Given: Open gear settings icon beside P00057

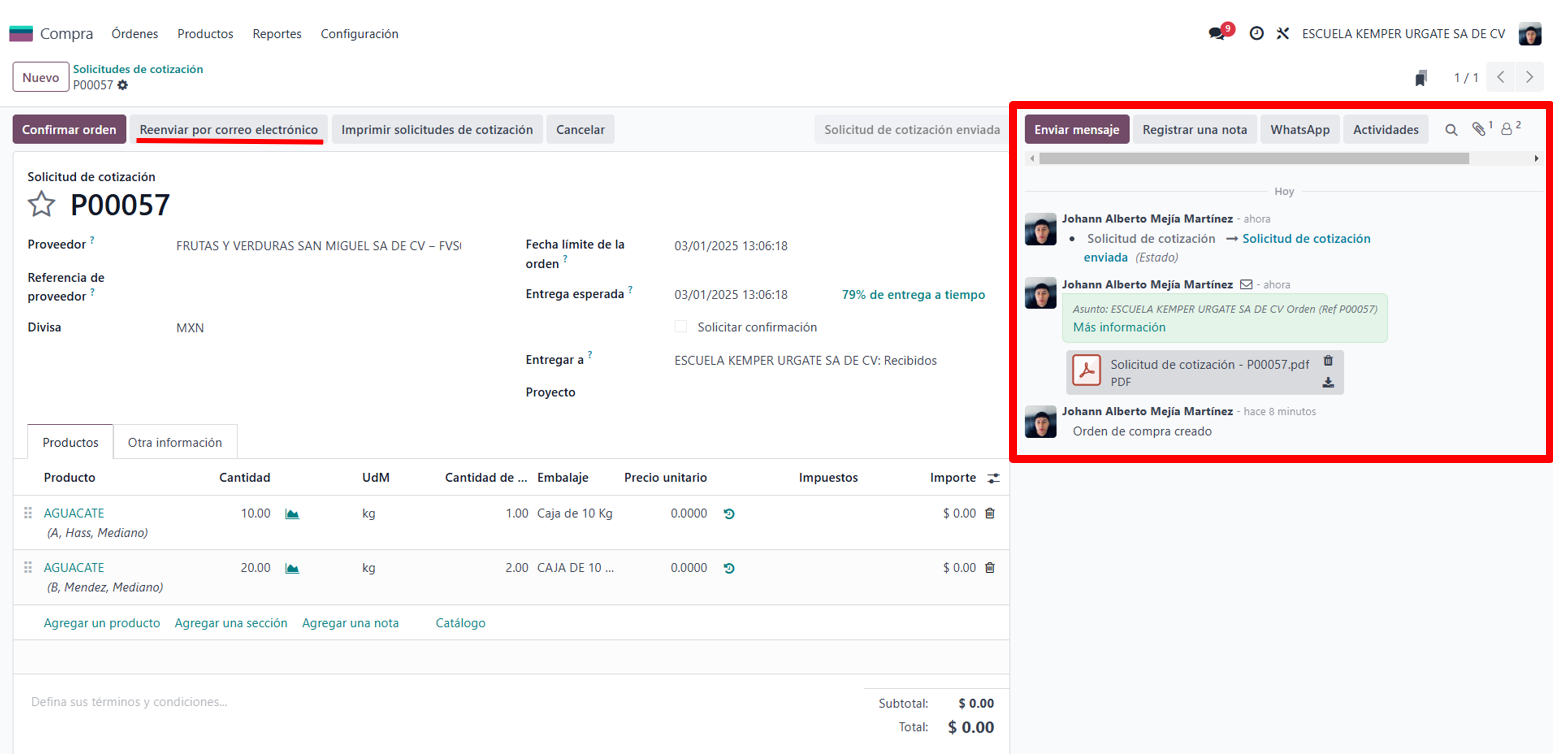Looking at the screenshot, I should pos(123,86).
